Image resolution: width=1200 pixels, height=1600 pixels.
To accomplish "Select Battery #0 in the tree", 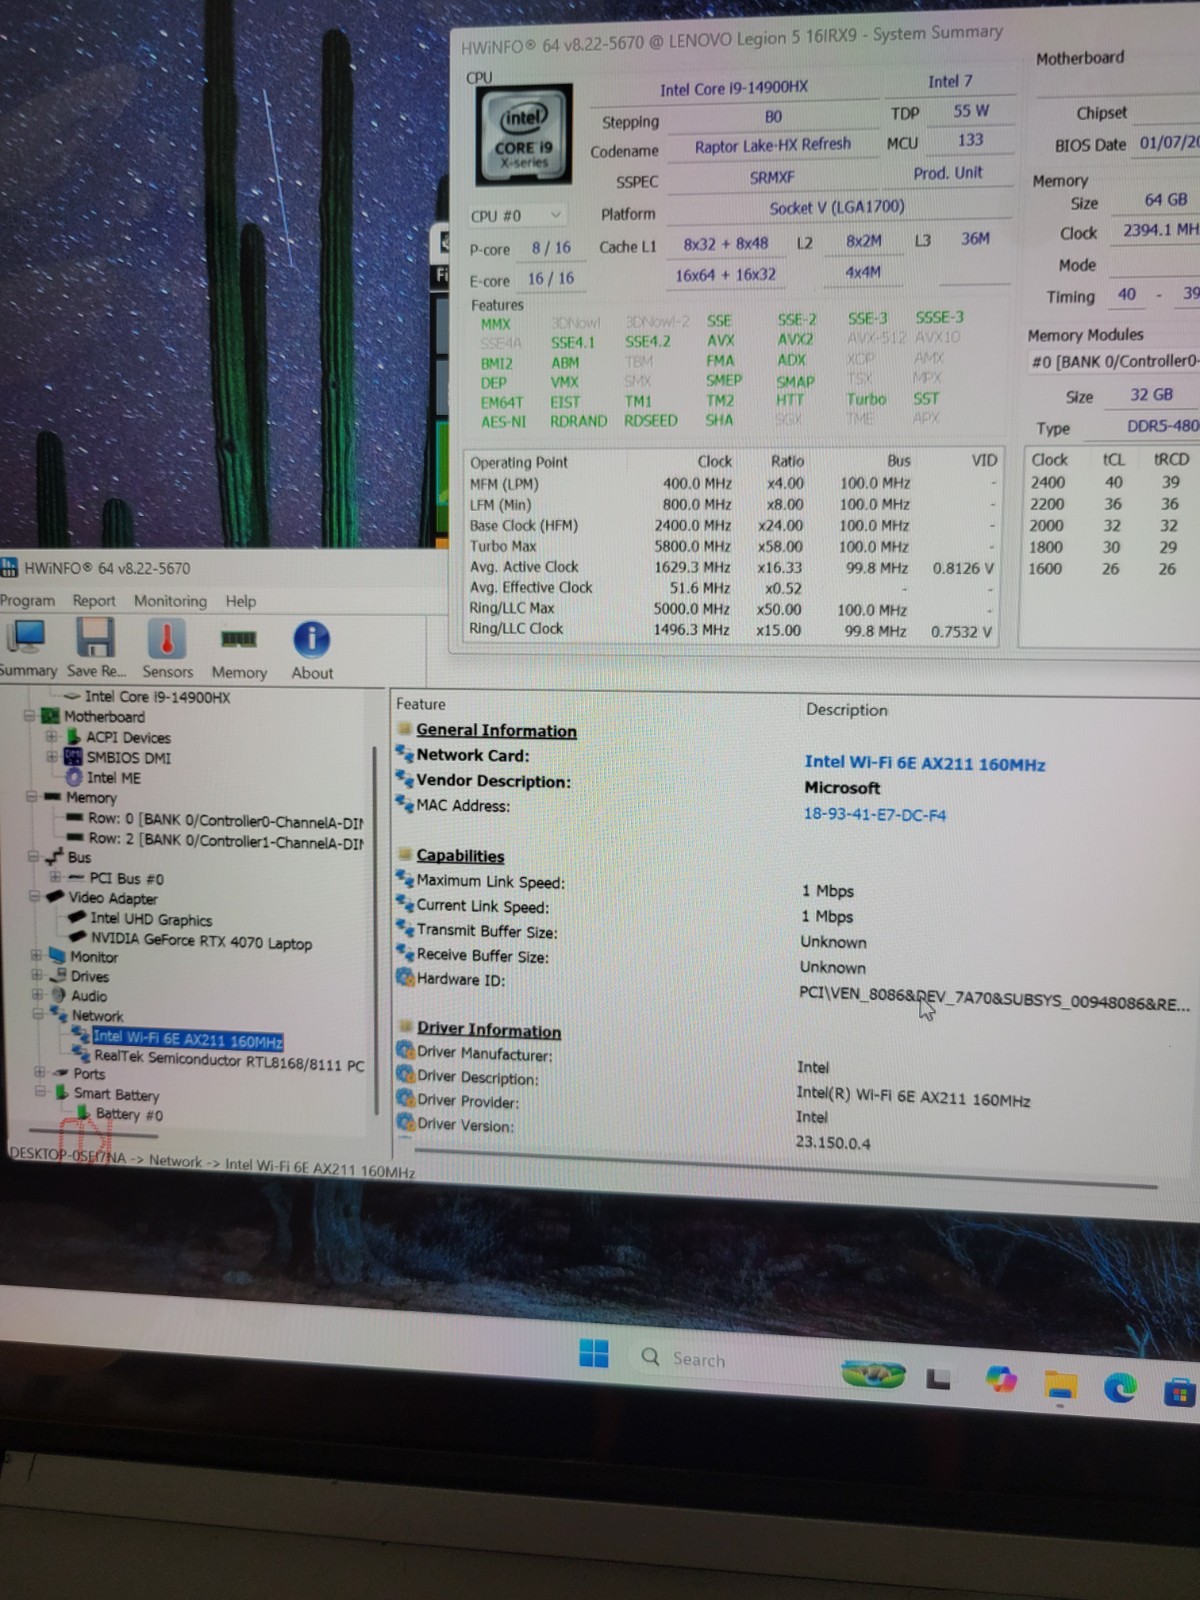I will [129, 1114].
